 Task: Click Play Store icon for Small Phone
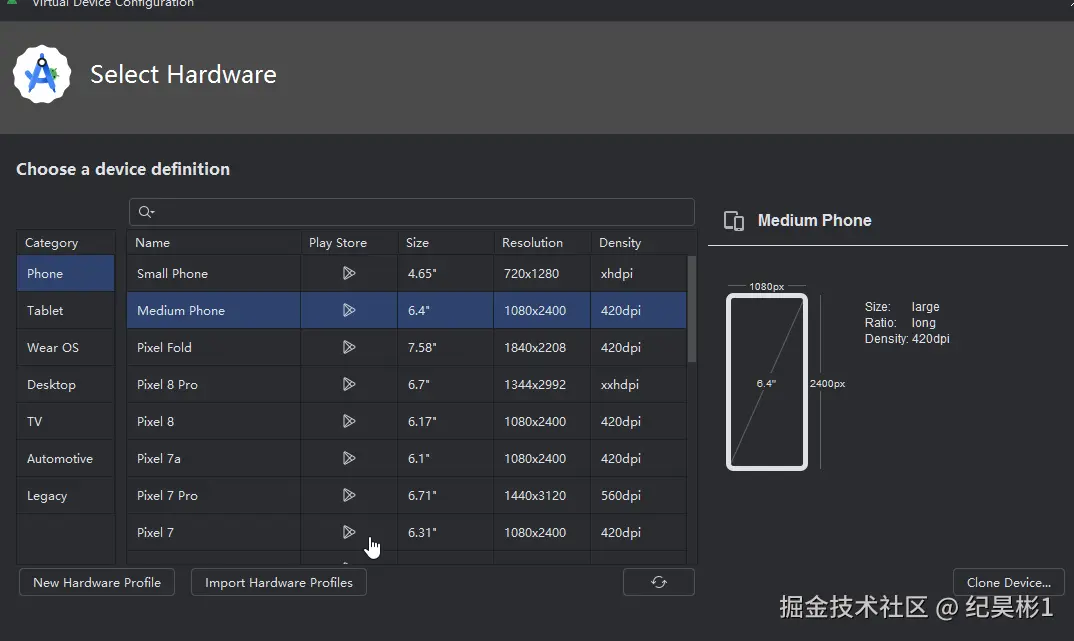click(x=349, y=273)
